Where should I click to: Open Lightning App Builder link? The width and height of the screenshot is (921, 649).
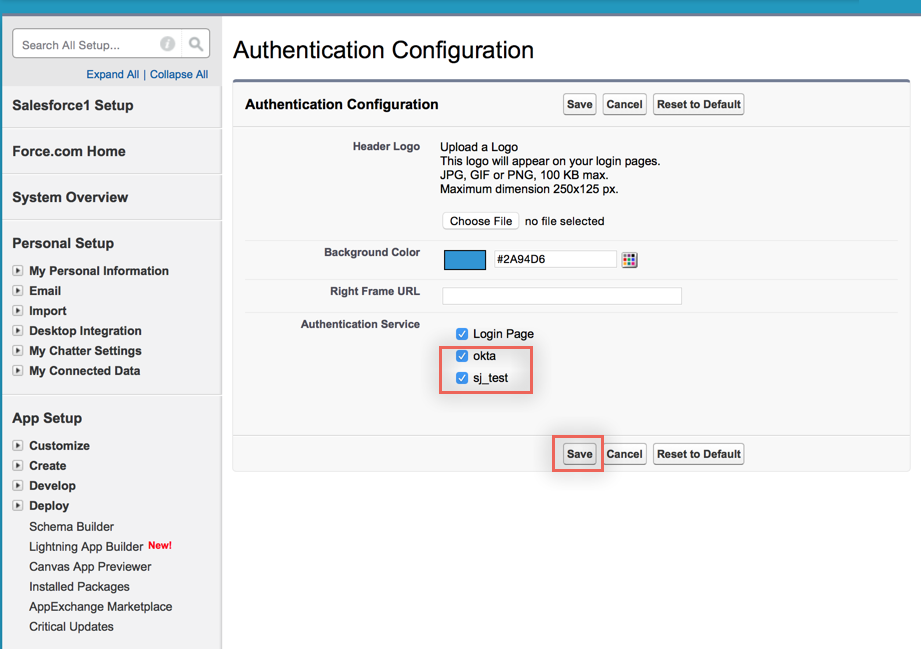pos(86,546)
